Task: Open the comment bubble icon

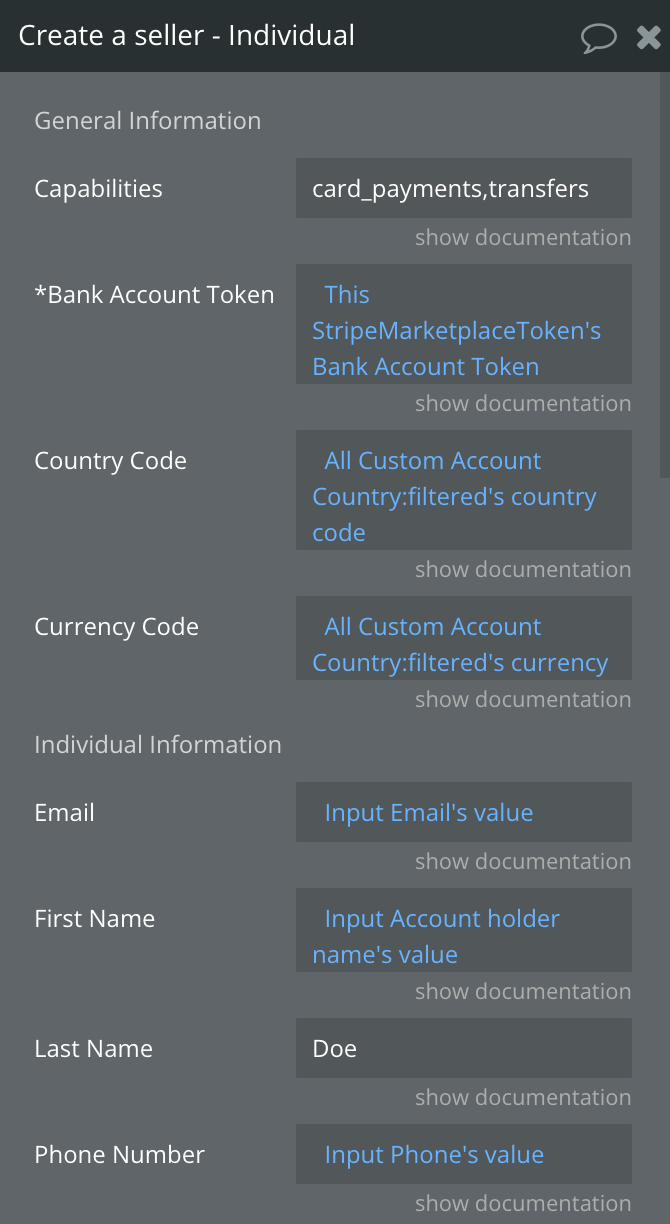Action: pyautogui.click(x=599, y=38)
